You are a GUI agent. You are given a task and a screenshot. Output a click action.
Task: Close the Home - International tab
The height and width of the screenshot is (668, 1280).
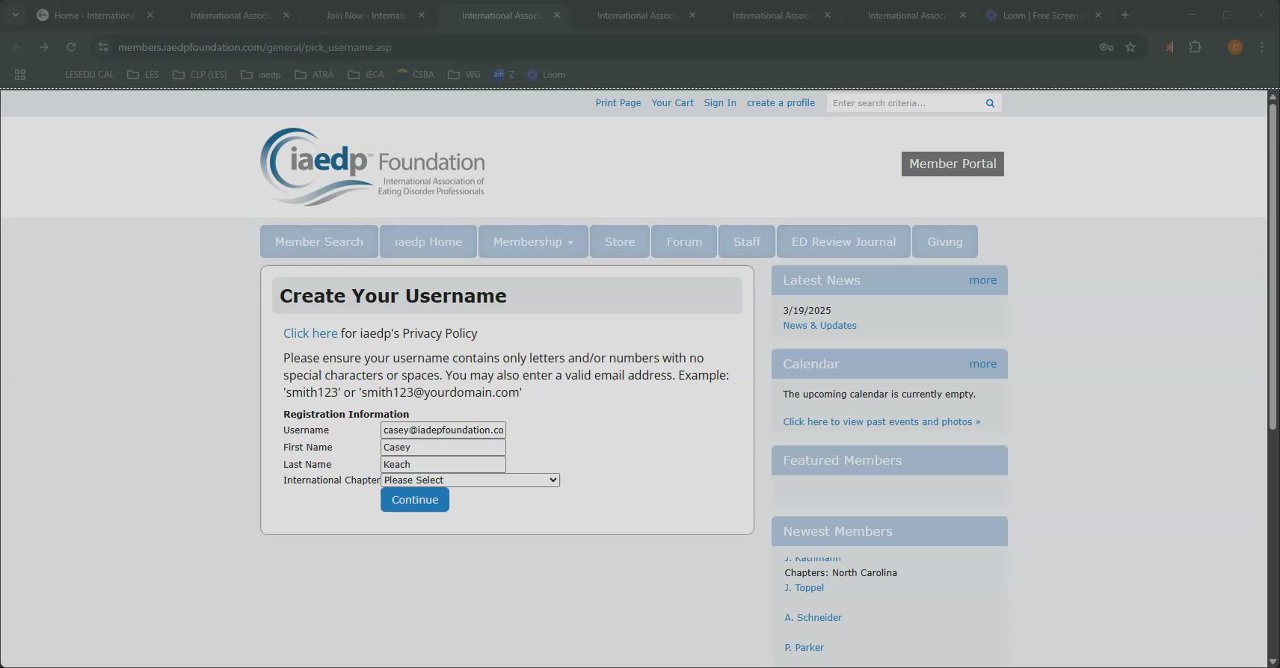click(x=150, y=15)
